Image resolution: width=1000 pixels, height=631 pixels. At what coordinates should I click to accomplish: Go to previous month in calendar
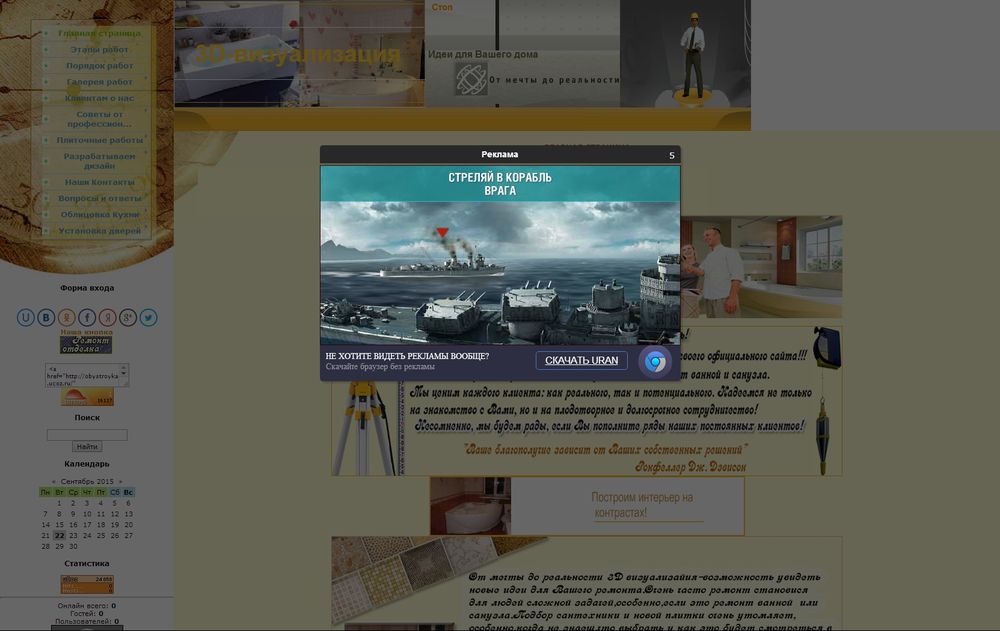point(54,482)
